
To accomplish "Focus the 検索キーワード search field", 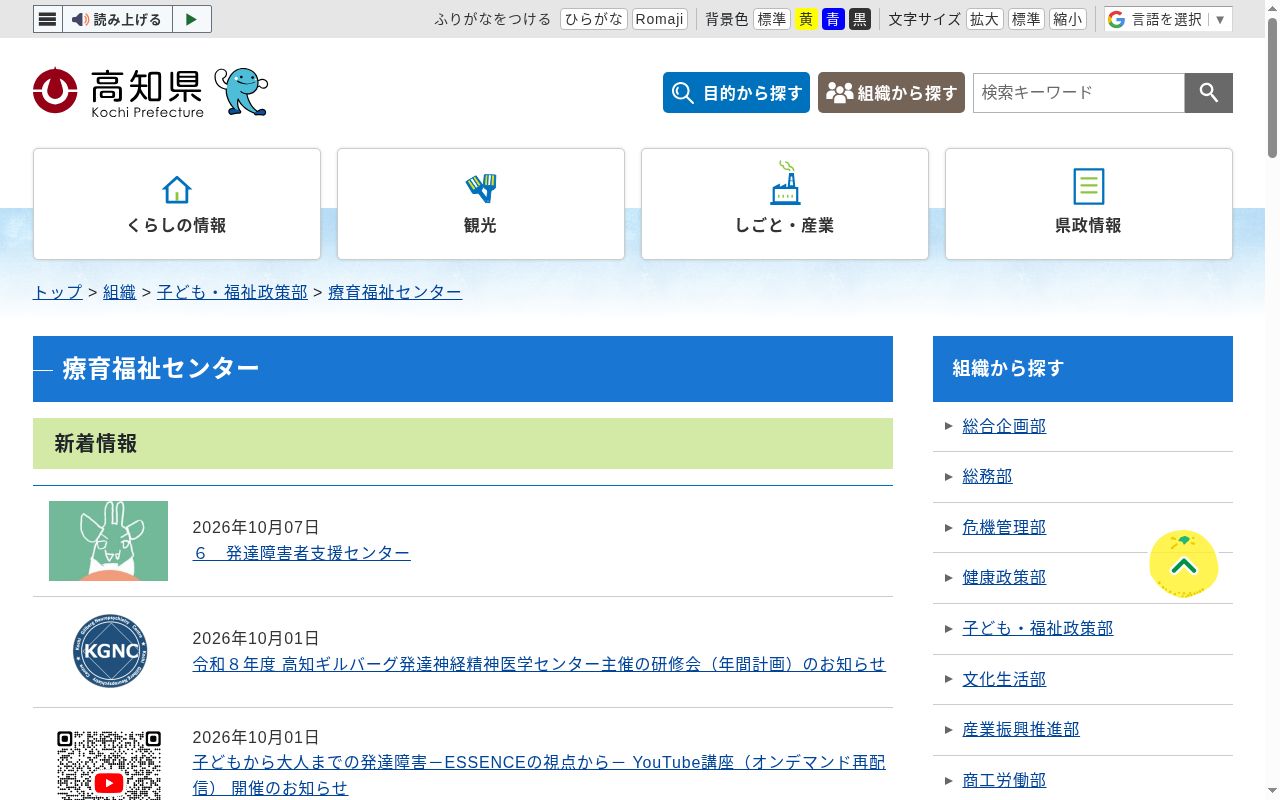I will tap(1079, 93).
